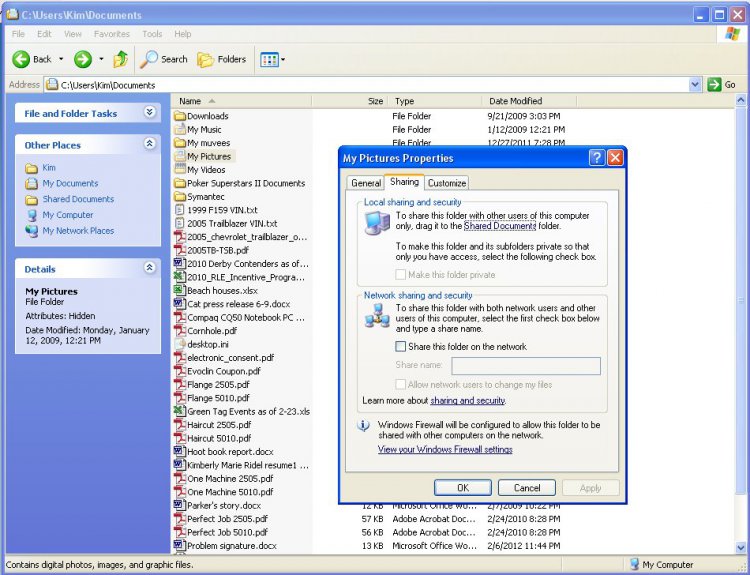Select Parker's story.docx file name
Viewport: 750px width, 575px height.
click(223, 505)
